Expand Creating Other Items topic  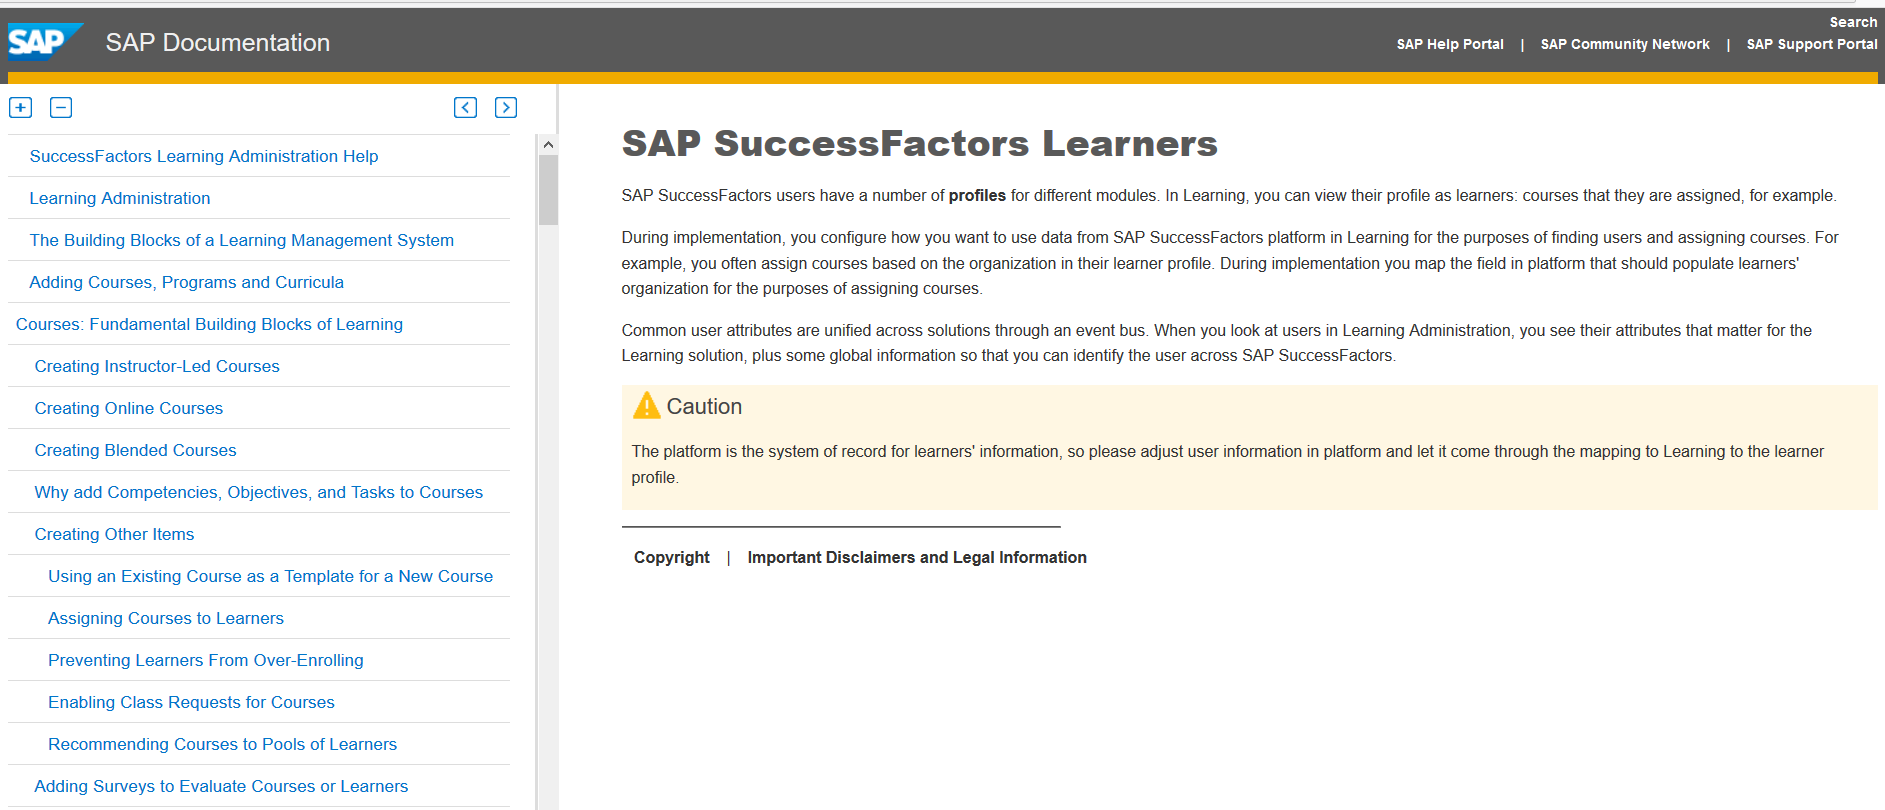click(x=114, y=534)
